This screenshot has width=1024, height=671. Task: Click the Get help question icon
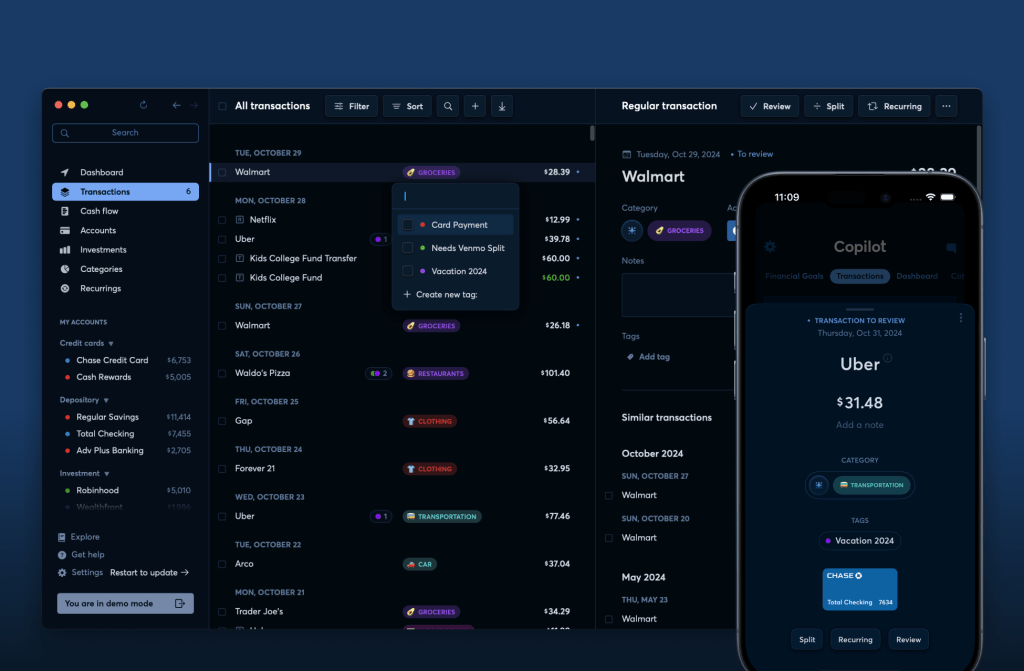[61, 555]
